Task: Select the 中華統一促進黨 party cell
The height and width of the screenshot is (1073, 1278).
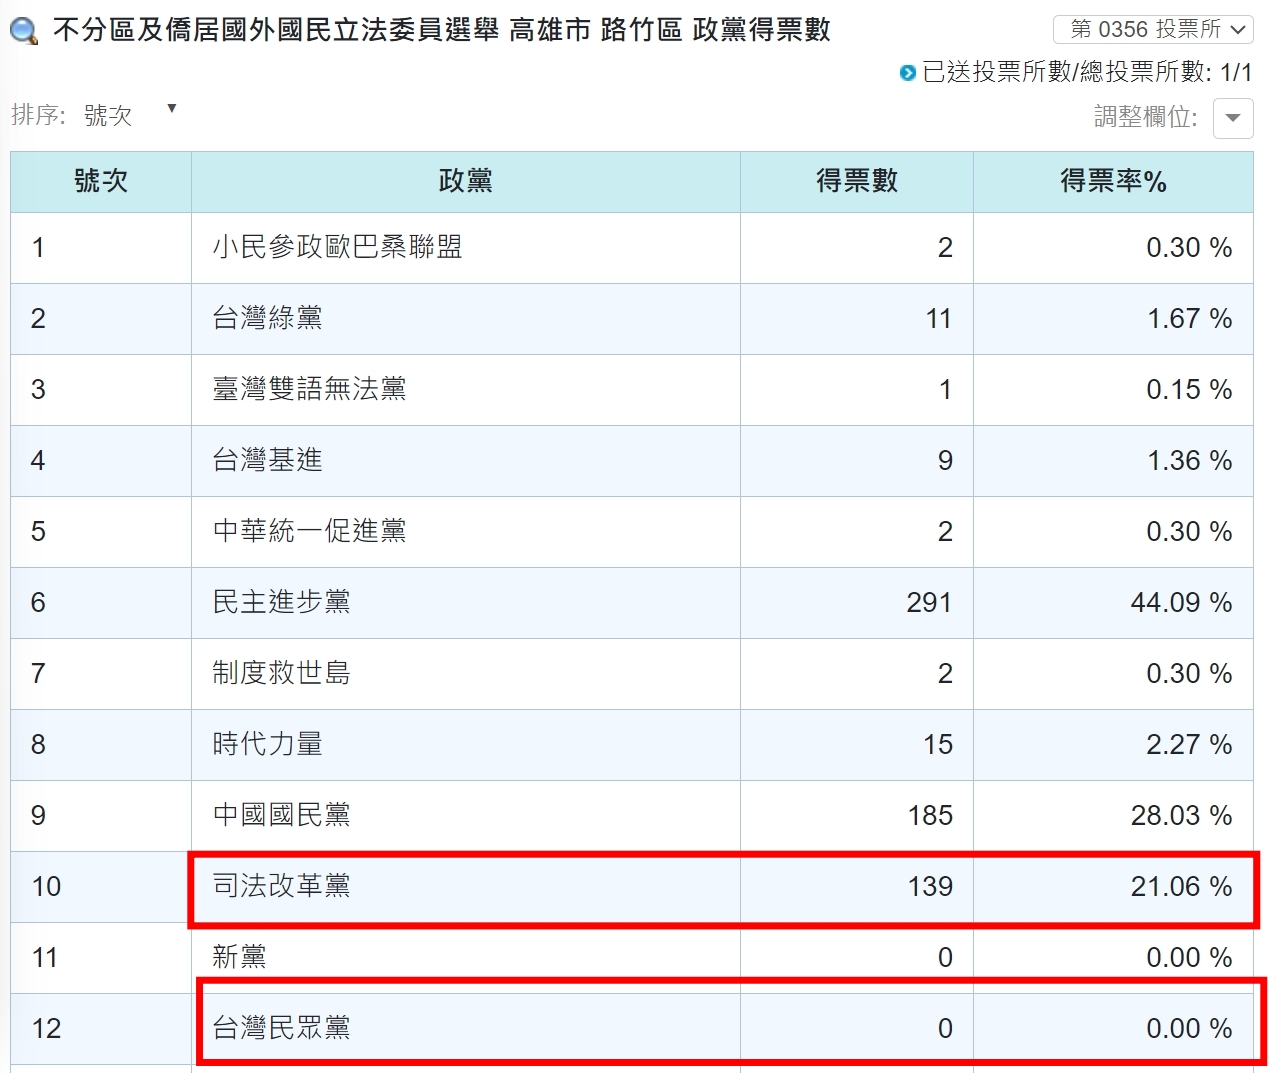Action: coord(466,532)
